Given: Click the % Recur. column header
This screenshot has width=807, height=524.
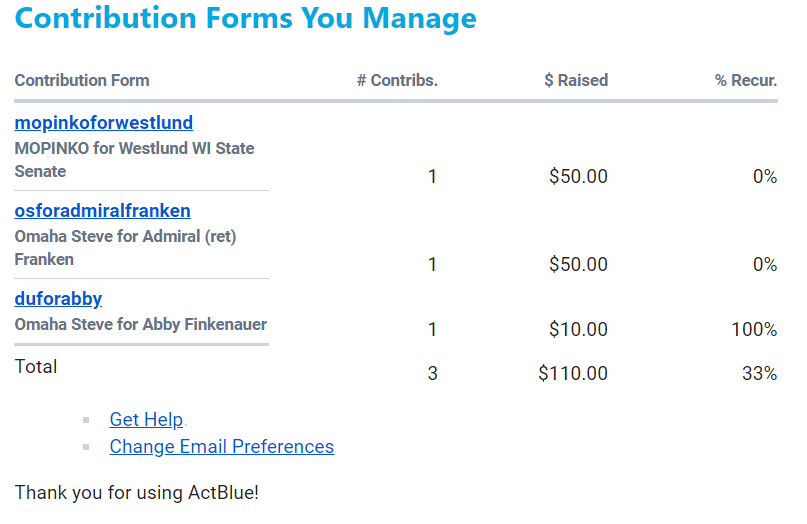Looking at the screenshot, I should click(746, 80).
